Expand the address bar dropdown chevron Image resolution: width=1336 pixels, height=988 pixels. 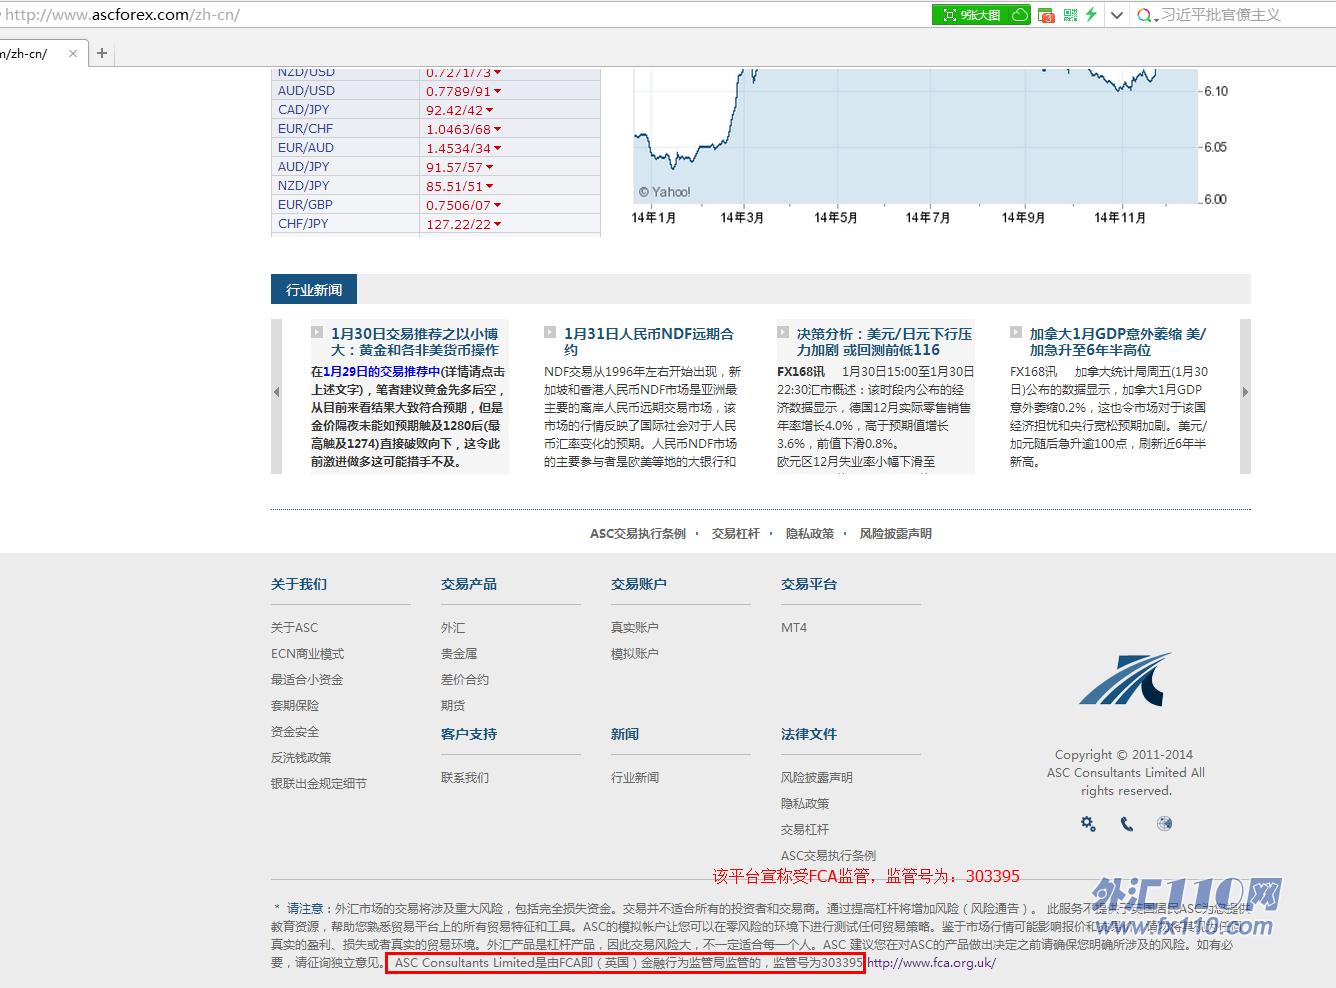point(1117,15)
